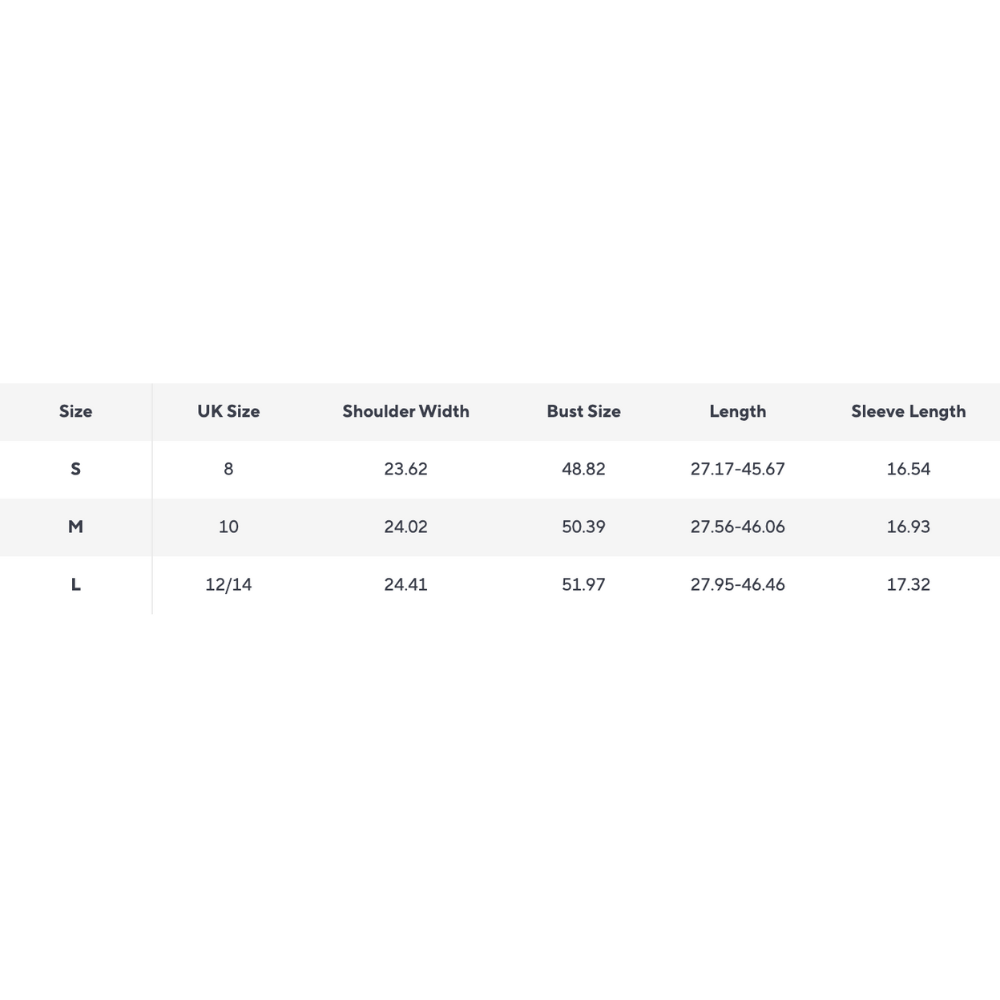
Task: Select the 23.62 shoulder width value
Action: (x=405, y=469)
